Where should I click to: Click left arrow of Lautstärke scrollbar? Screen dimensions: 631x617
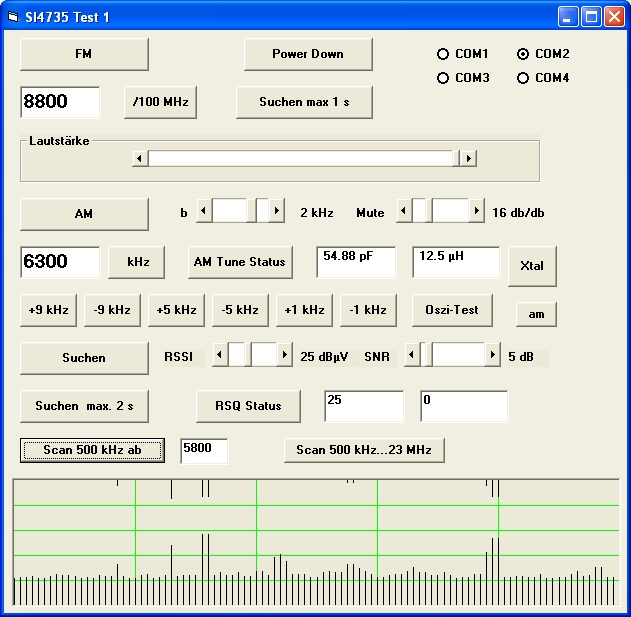[x=141, y=158]
